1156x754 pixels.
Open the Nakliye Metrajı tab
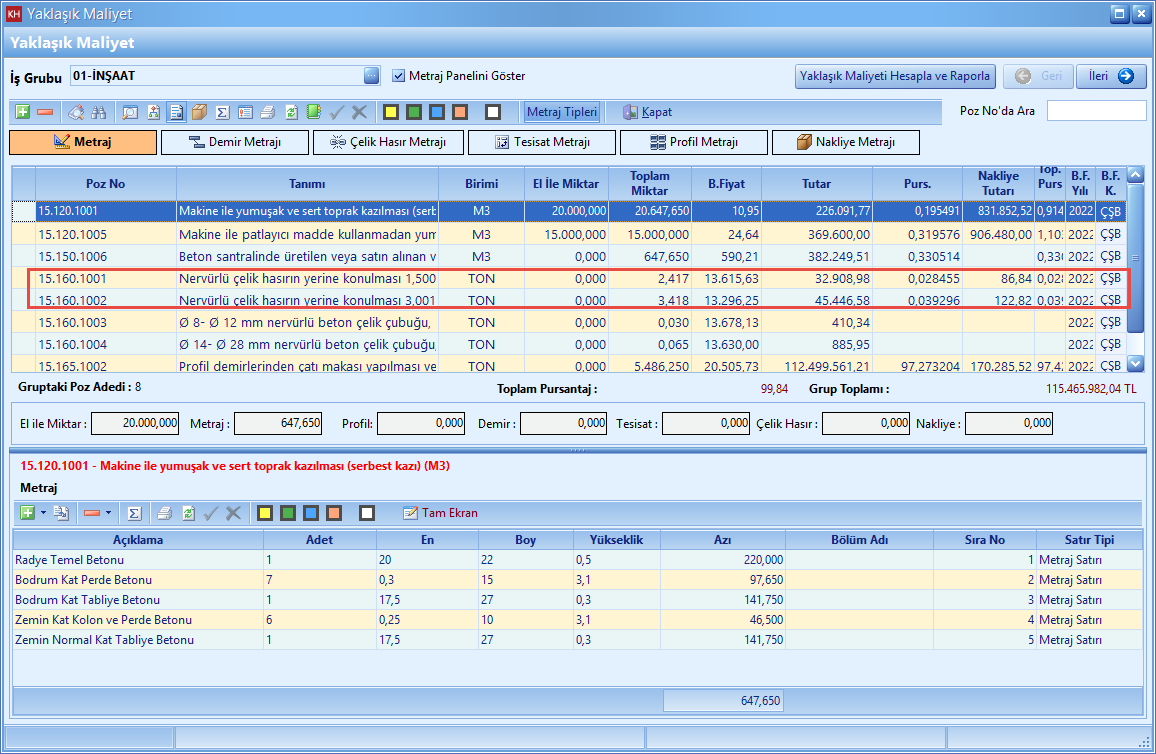tap(845, 143)
